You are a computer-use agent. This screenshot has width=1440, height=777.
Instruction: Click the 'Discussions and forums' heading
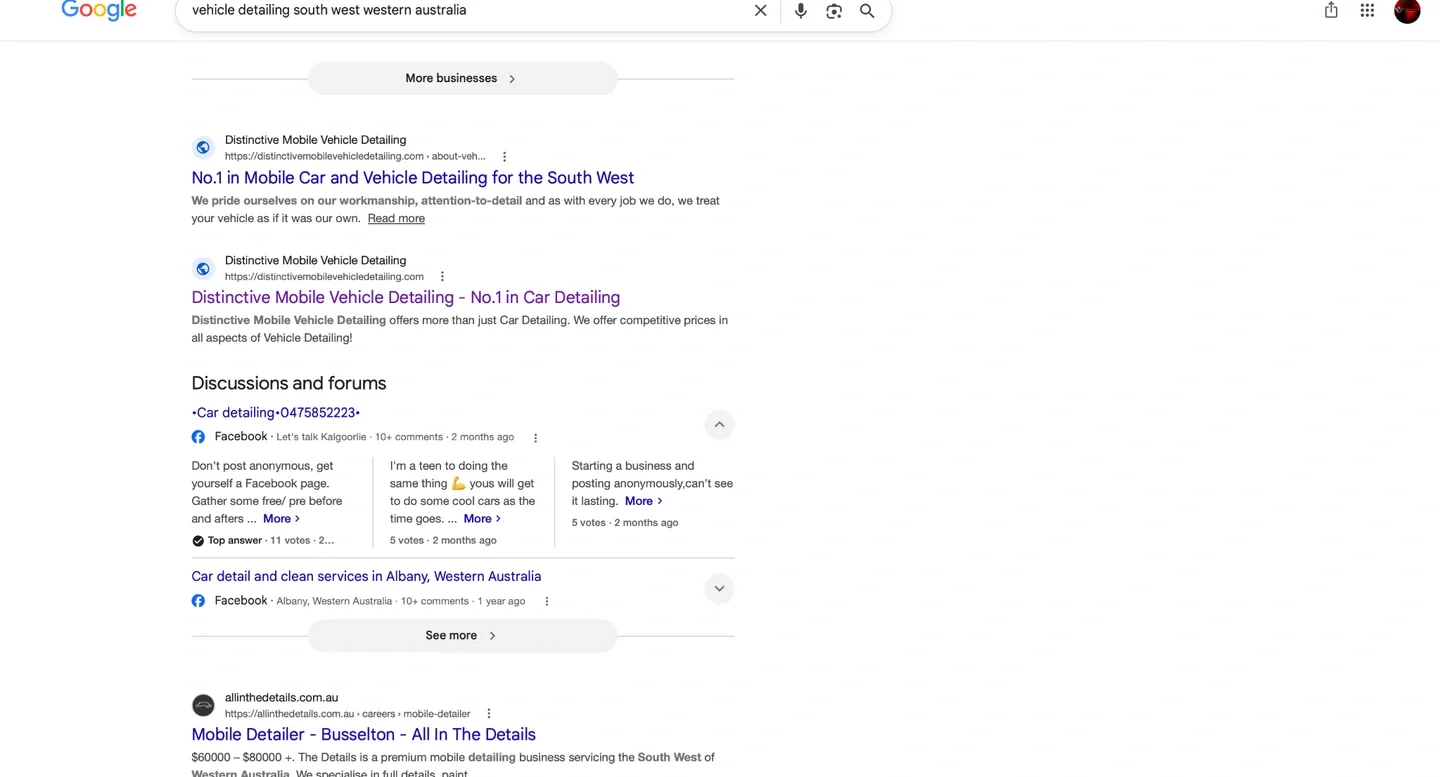tap(289, 384)
